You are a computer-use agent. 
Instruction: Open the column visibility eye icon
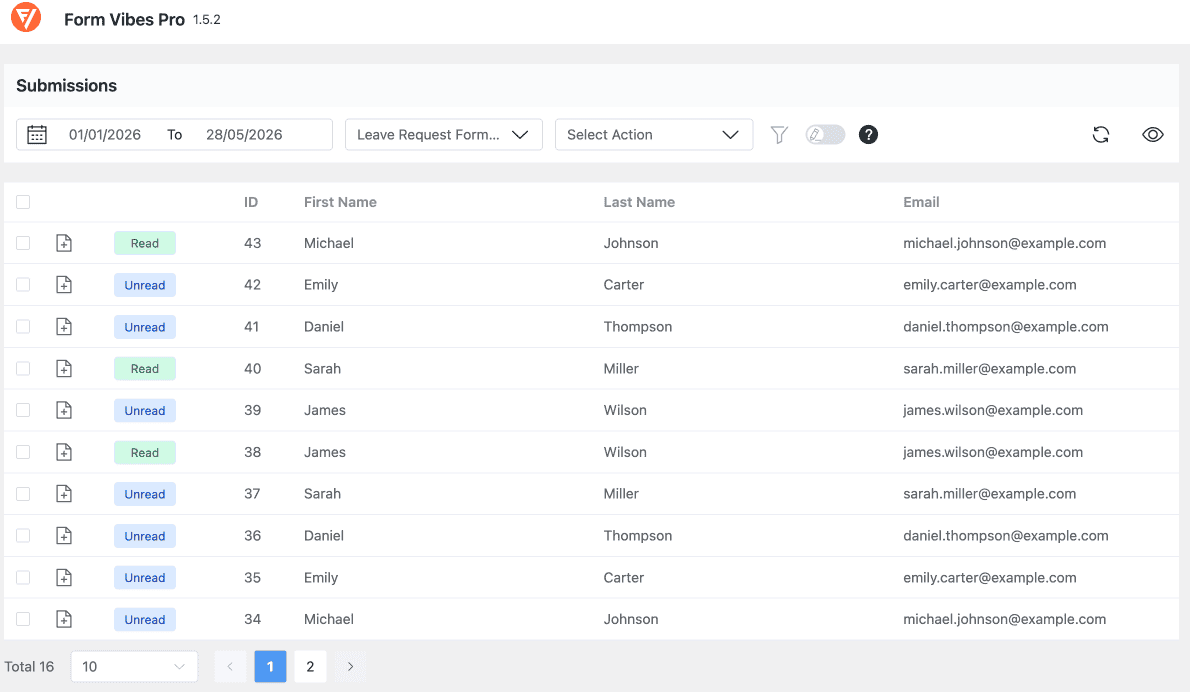pyautogui.click(x=1153, y=135)
